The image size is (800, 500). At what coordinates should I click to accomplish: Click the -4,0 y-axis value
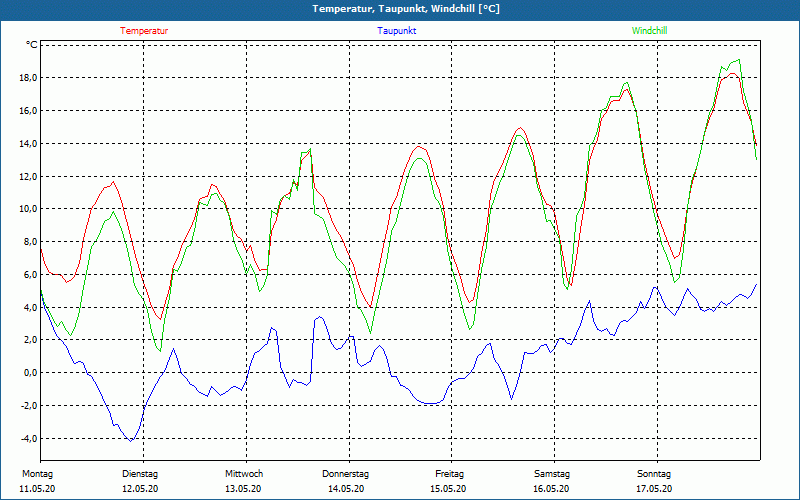(27, 439)
